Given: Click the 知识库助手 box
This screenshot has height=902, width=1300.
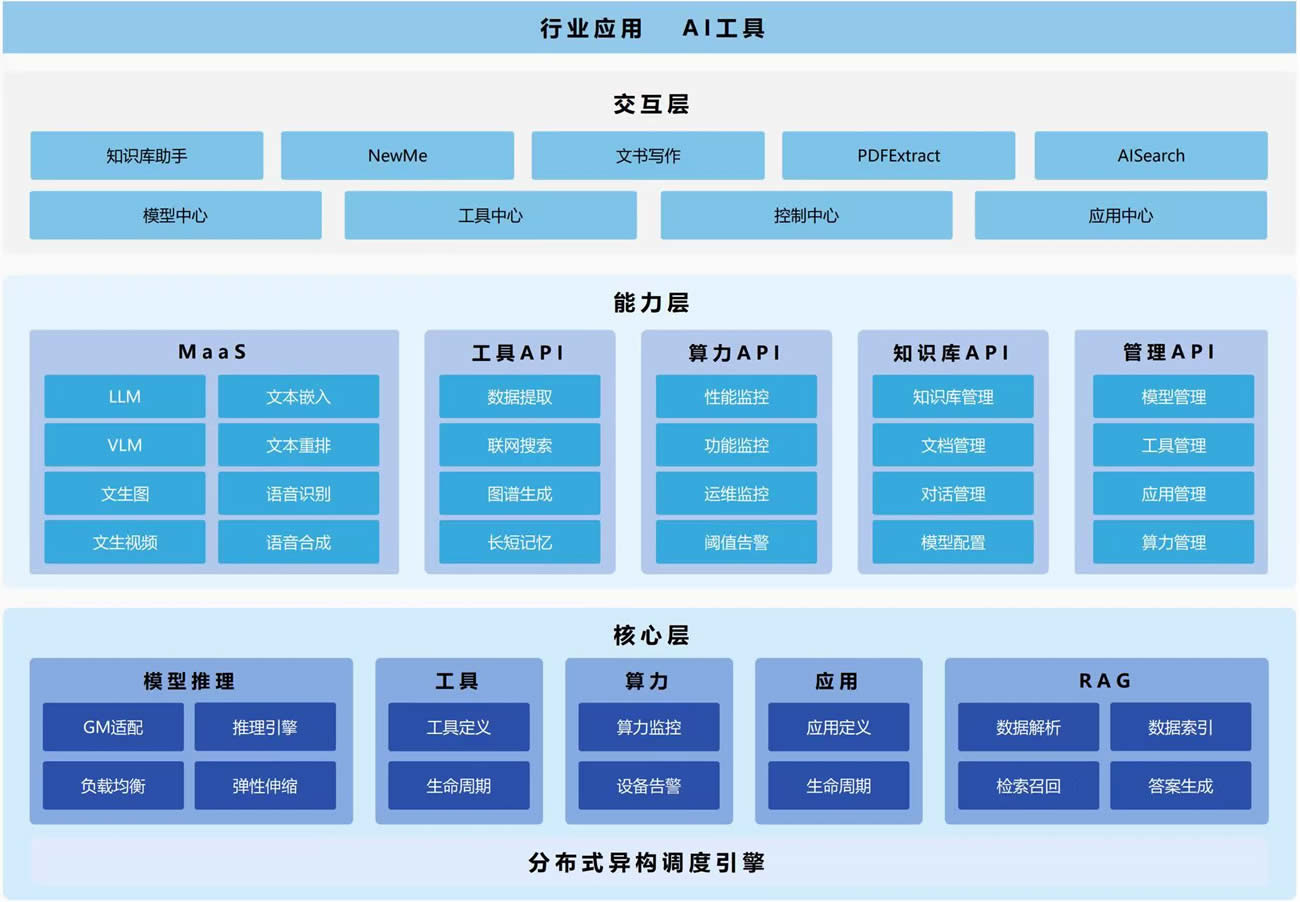Looking at the screenshot, I should [146, 156].
